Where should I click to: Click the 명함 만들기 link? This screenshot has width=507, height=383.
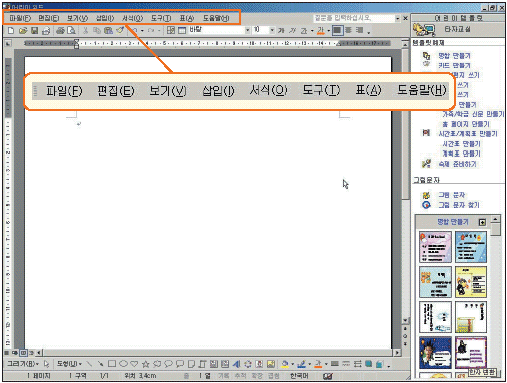coord(454,56)
